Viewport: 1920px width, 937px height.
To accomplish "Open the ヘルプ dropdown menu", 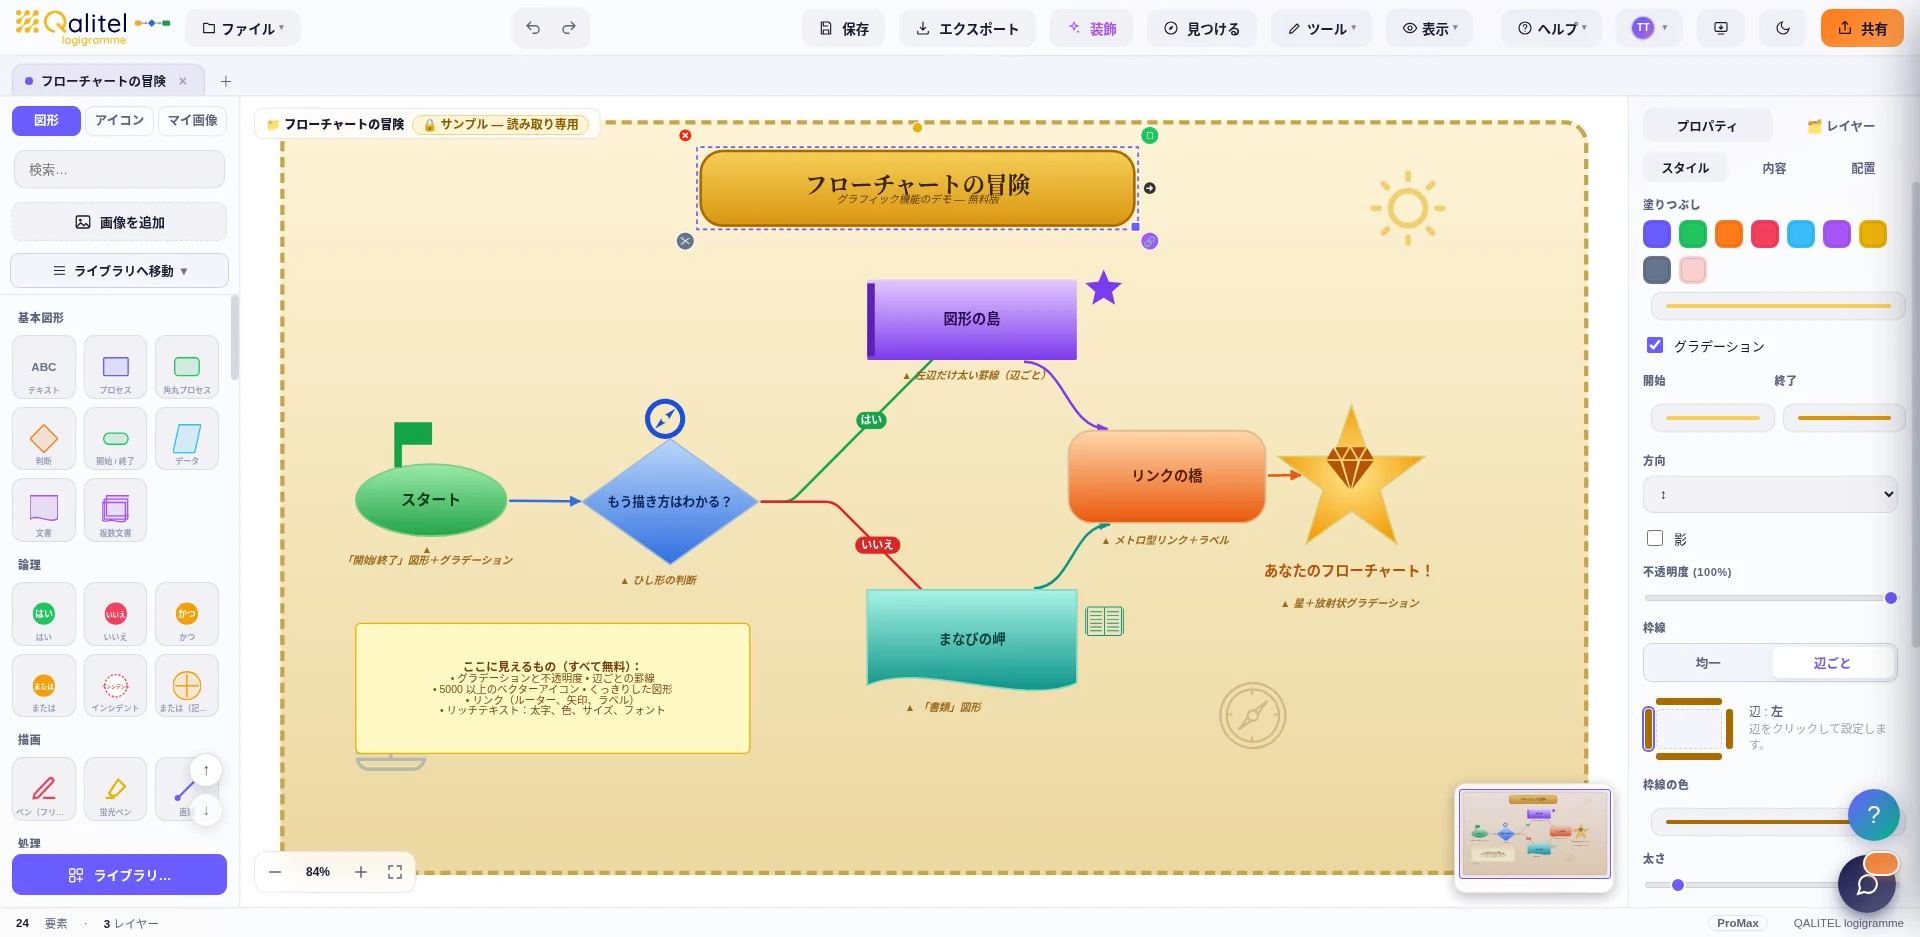I will pyautogui.click(x=1552, y=28).
